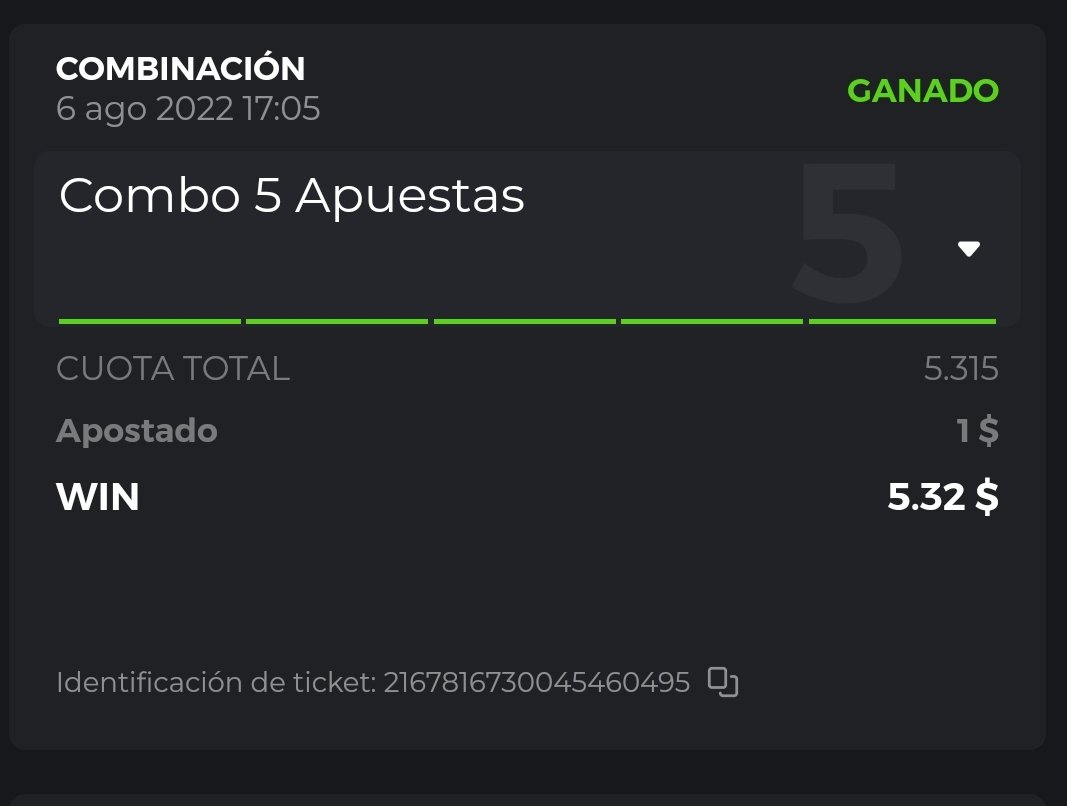
Task: Select the fourth green bet segment
Action: (712, 321)
